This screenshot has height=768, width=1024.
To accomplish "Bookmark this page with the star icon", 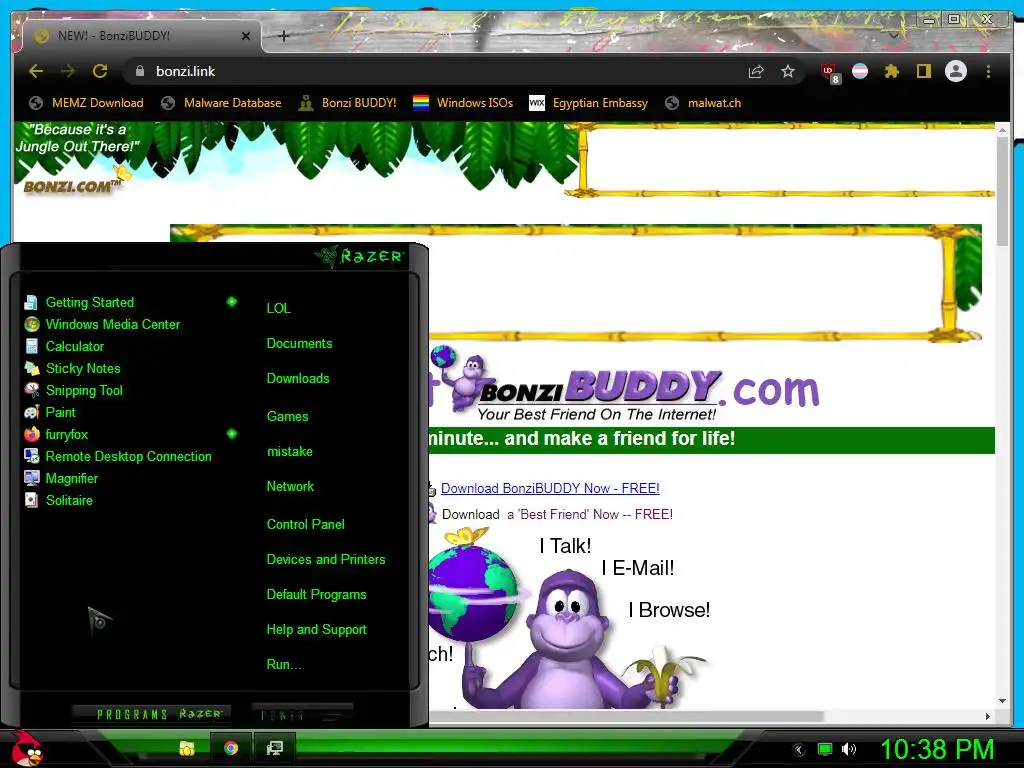I will (788, 71).
